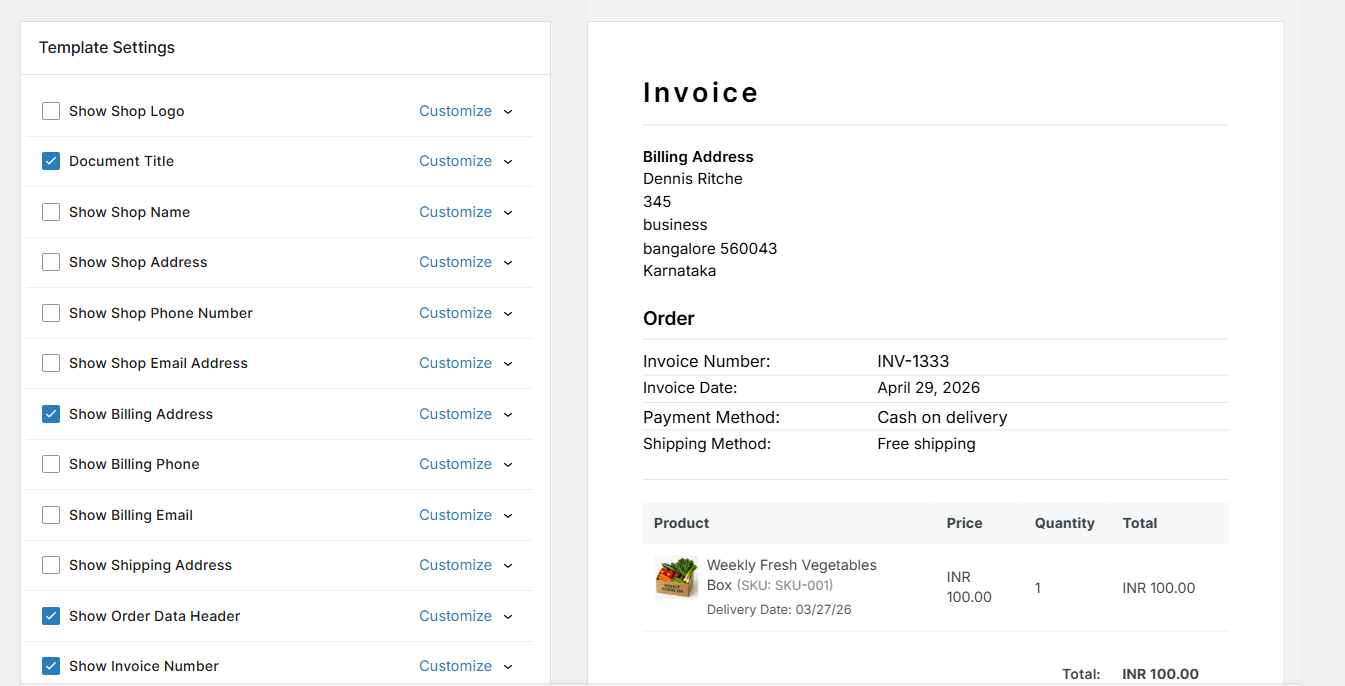This screenshot has width=1345, height=686.
Task: Open Customize for Show Invoice Number
Action: (455, 666)
